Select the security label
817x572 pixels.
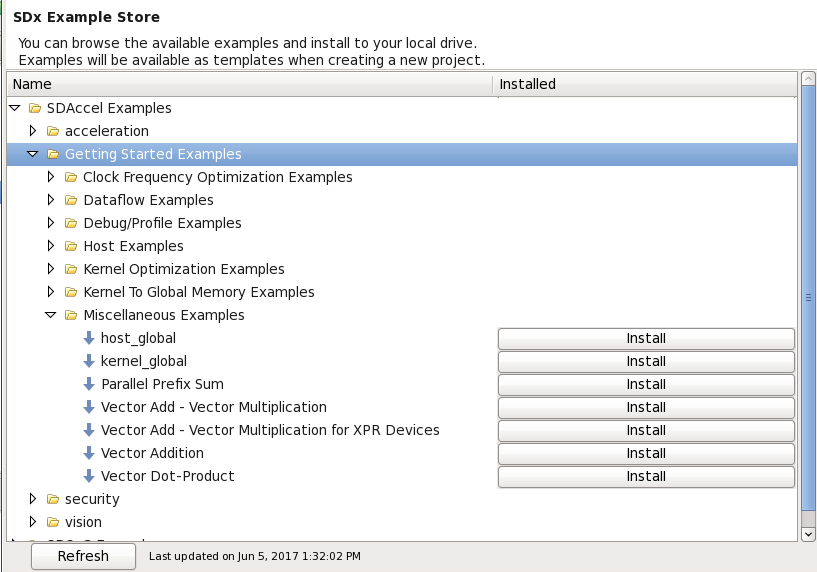(x=92, y=499)
